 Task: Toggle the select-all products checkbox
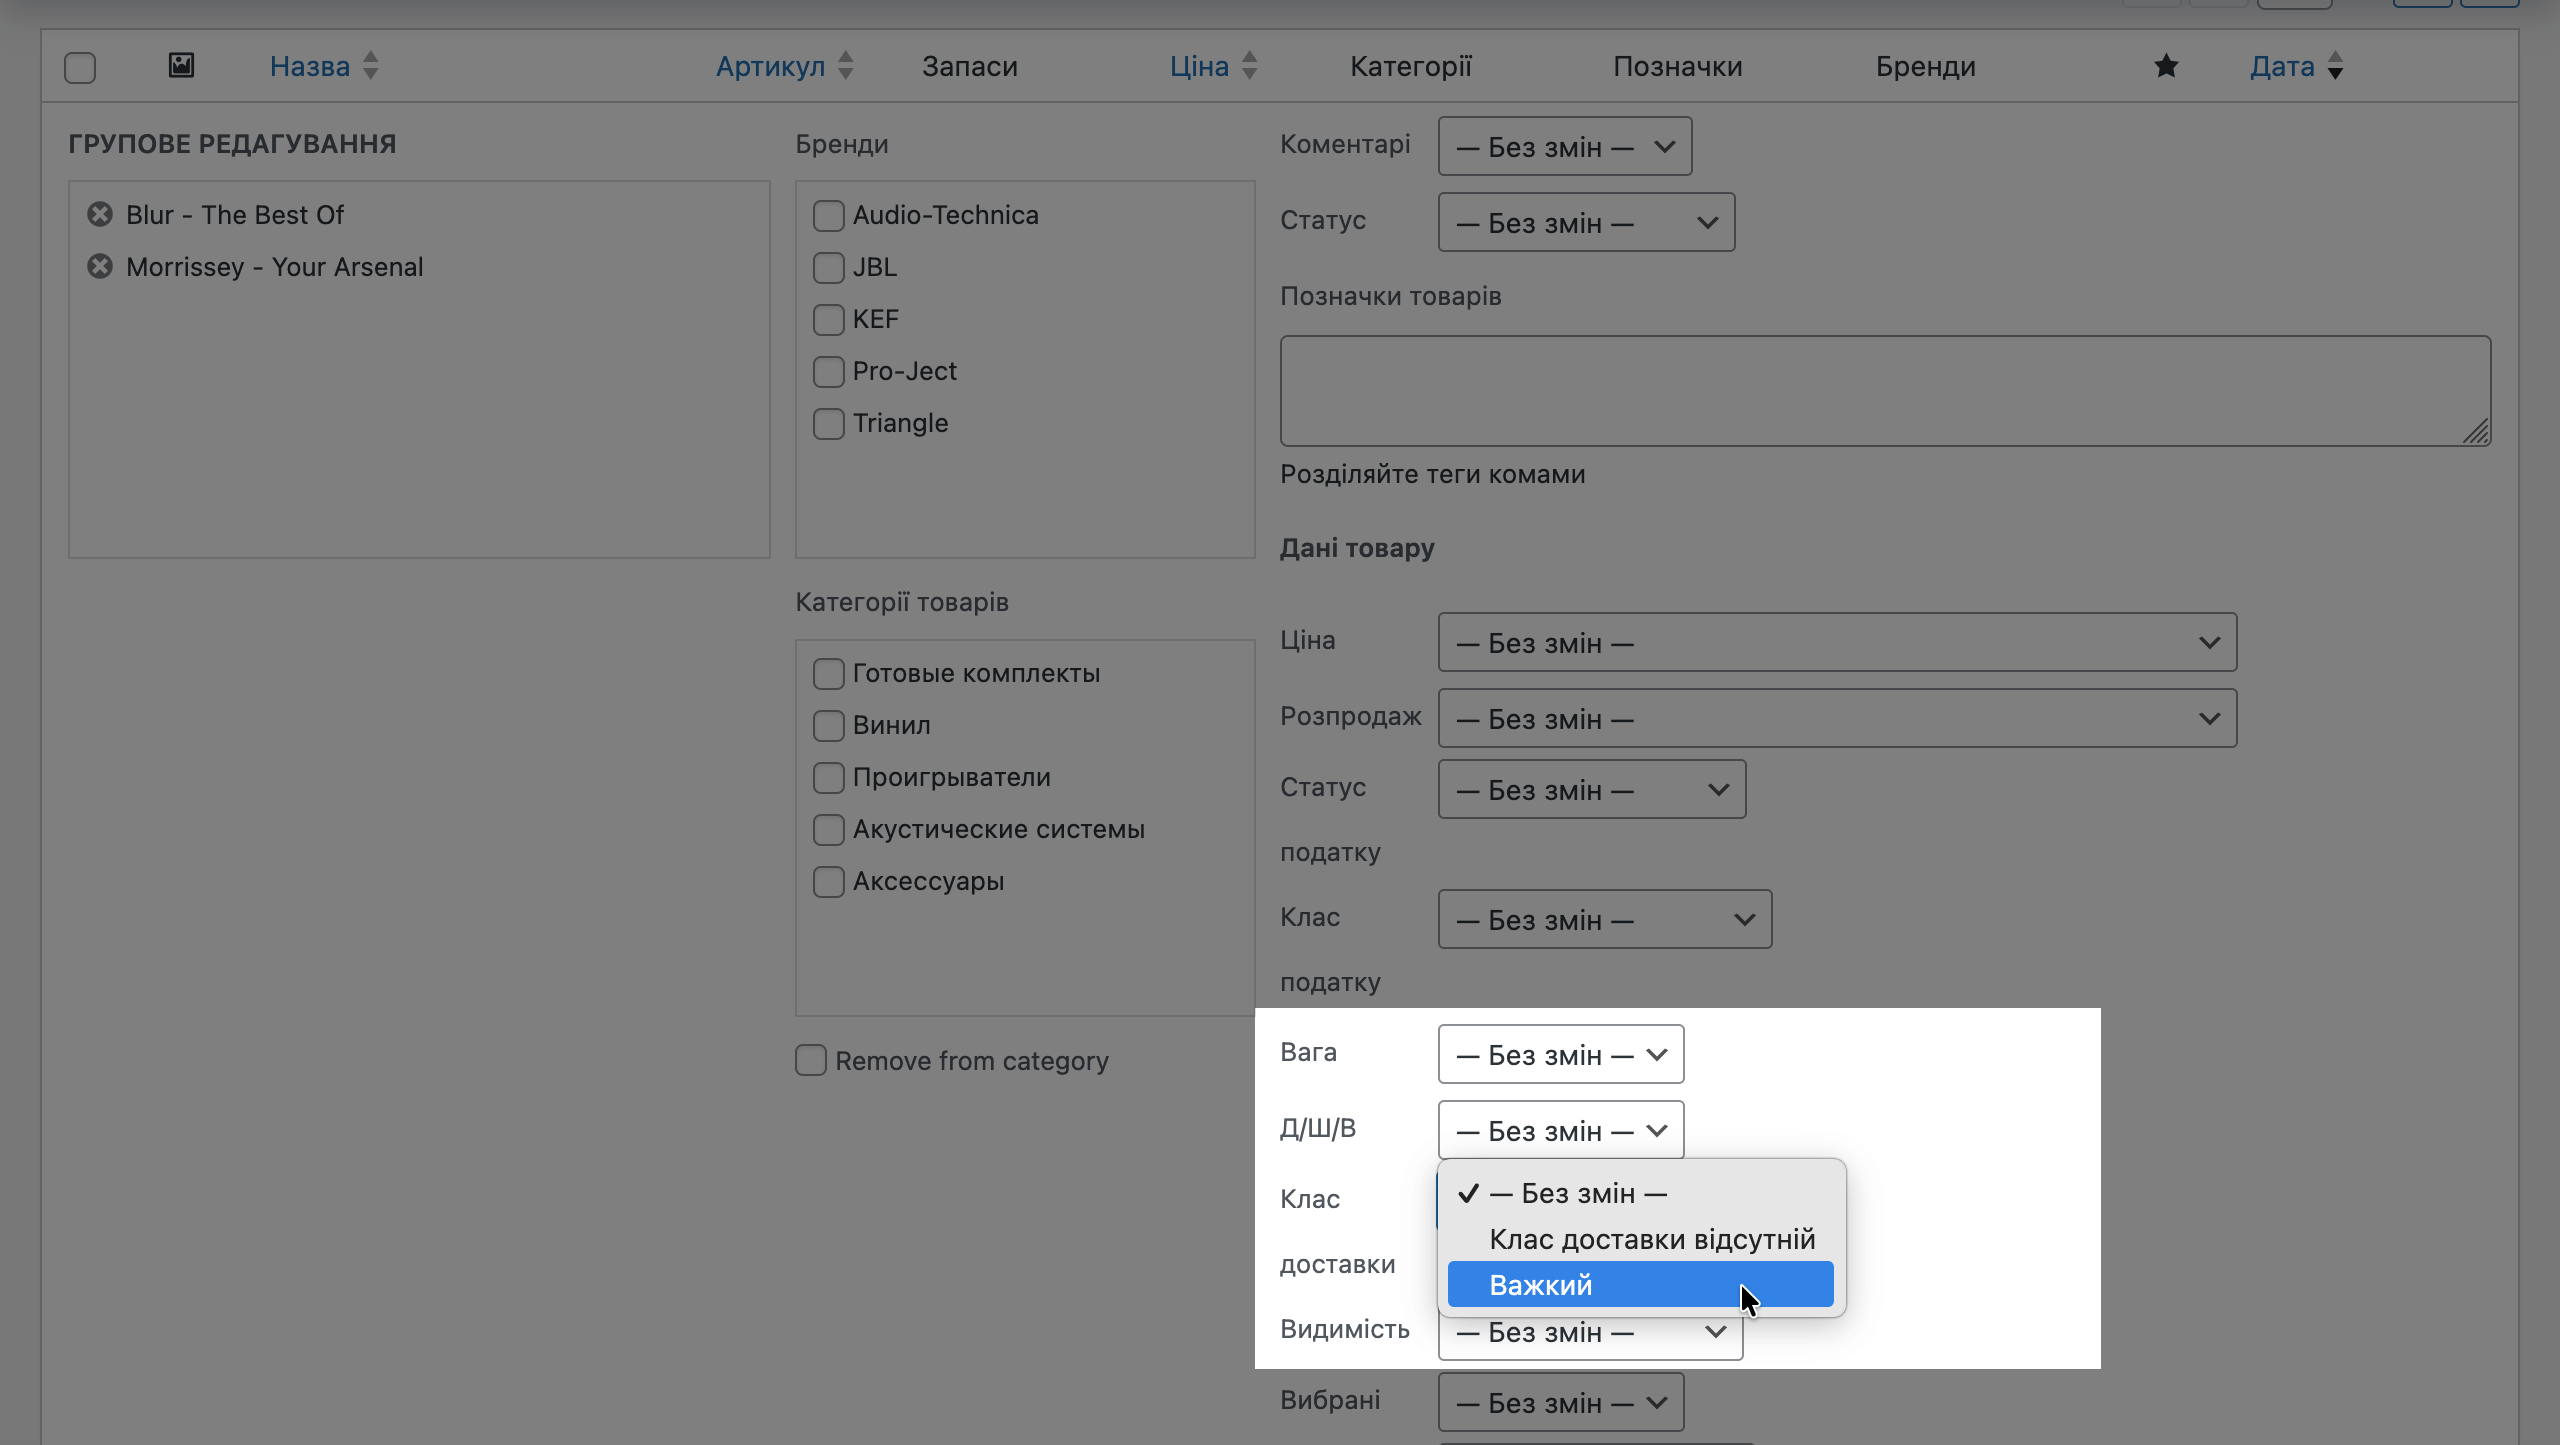pyautogui.click(x=80, y=68)
